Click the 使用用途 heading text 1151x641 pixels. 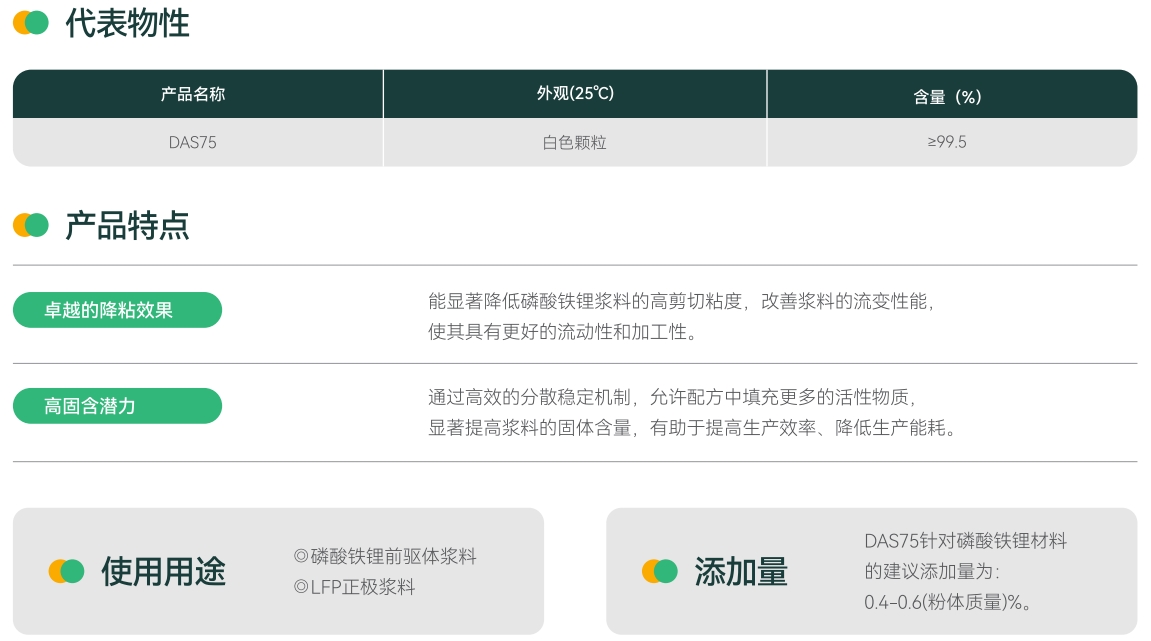coord(163,571)
